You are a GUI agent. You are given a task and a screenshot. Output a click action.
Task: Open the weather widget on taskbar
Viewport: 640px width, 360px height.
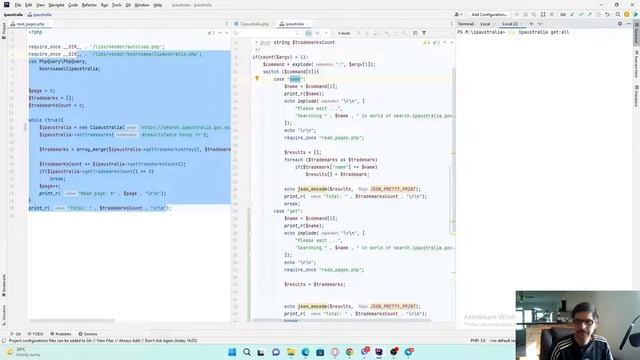[x=24, y=352]
